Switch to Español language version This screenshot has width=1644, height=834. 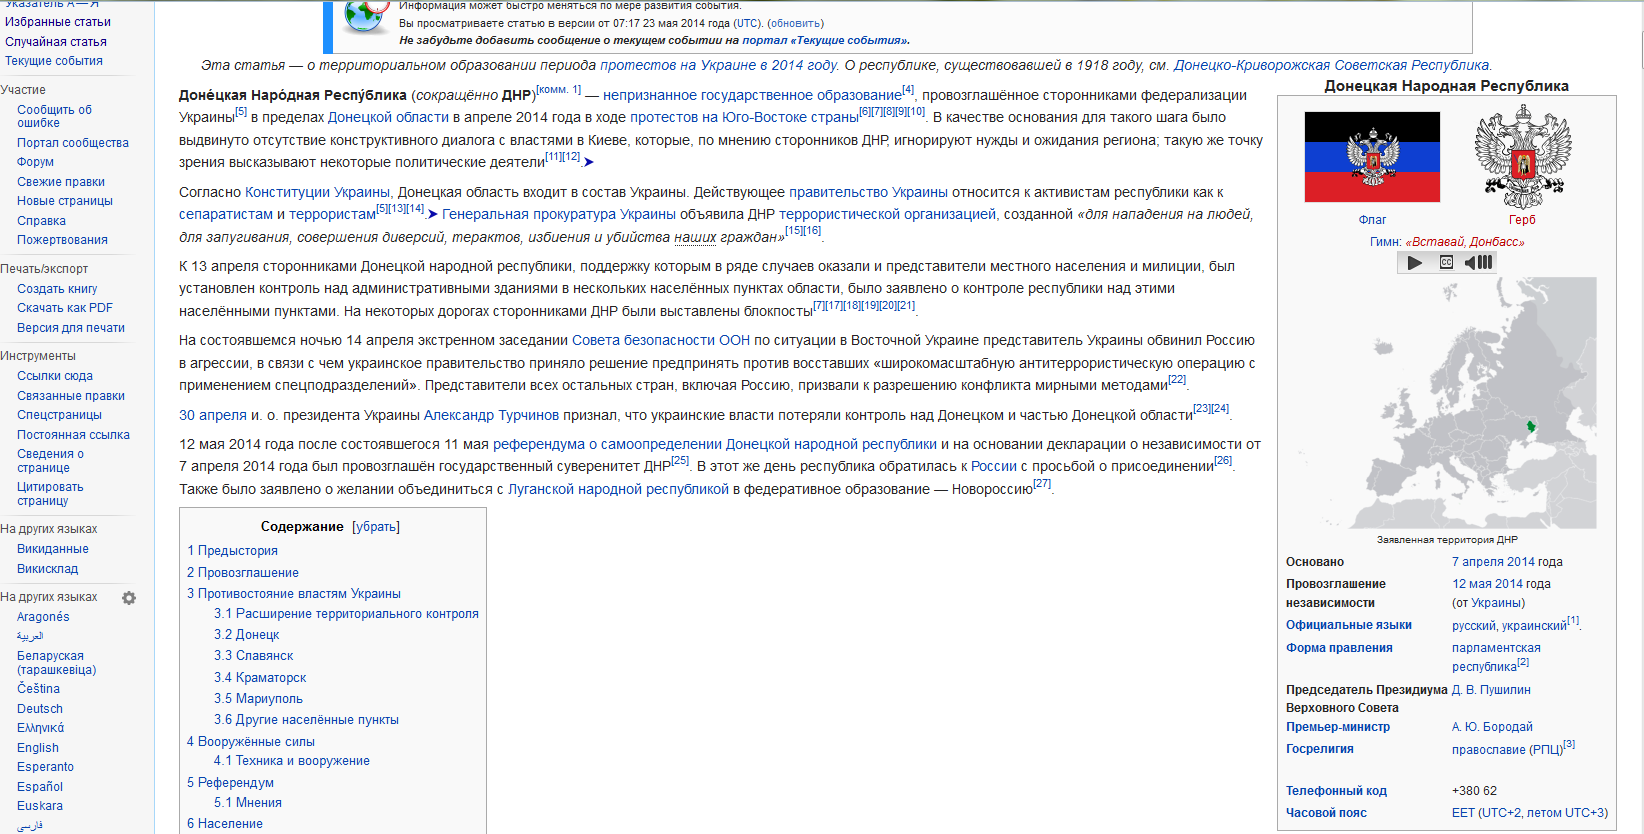coord(40,787)
